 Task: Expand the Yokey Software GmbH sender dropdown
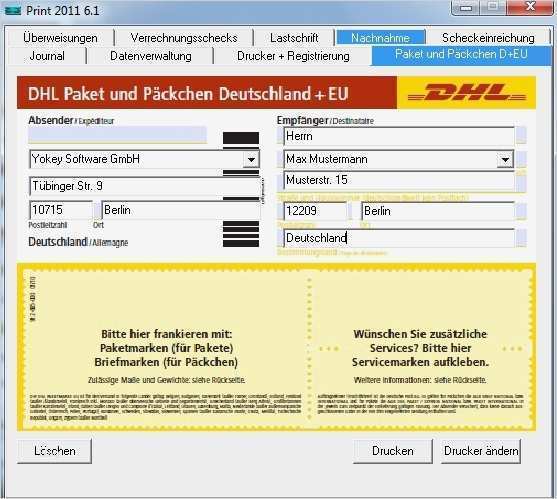tap(251, 159)
